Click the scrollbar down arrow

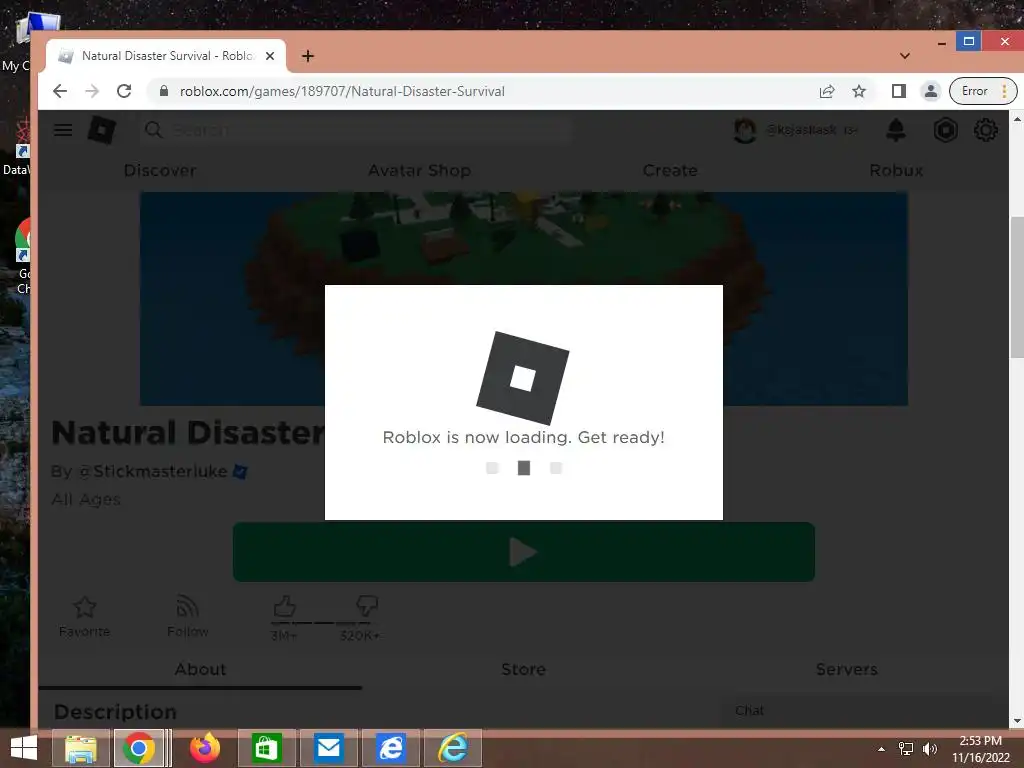pyautogui.click(x=1017, y=721)
